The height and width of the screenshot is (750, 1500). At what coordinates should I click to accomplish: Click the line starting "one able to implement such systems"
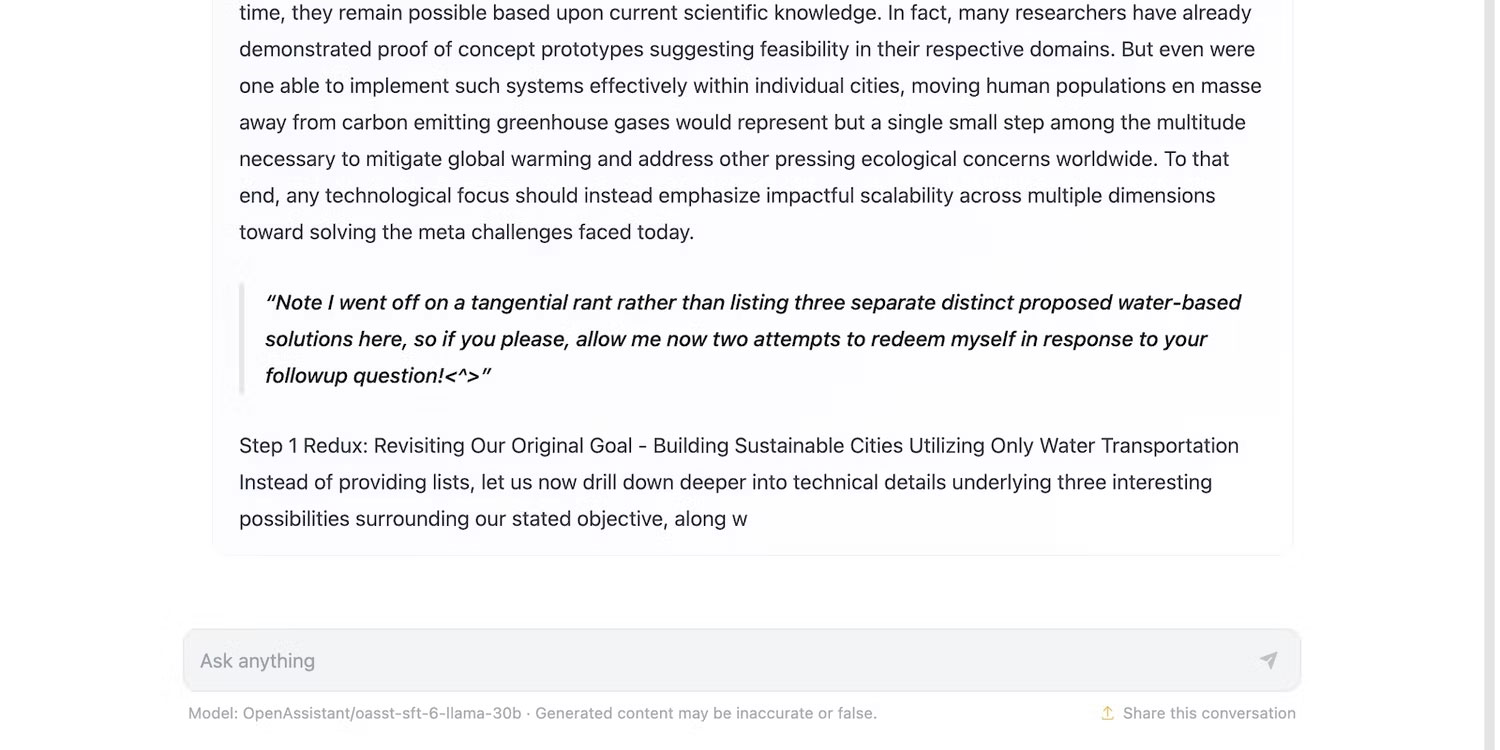750,86
